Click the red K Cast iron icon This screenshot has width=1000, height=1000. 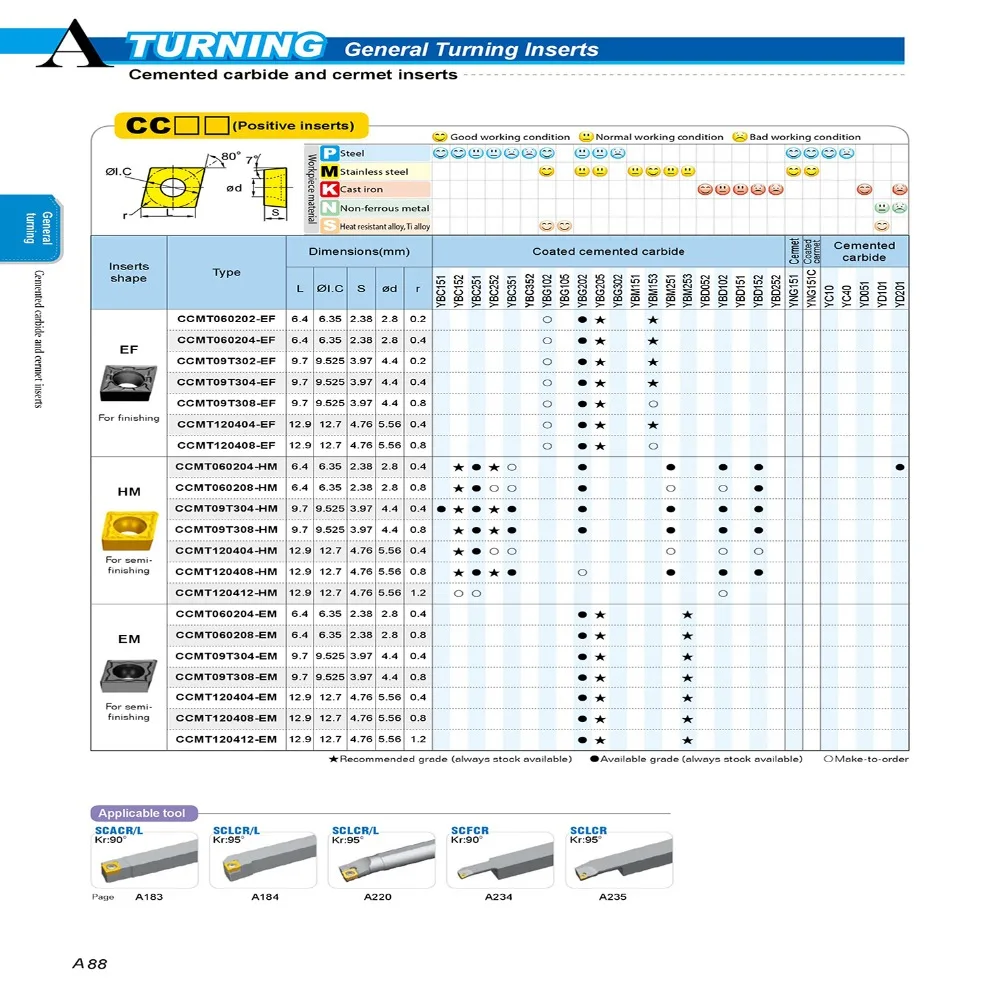click(329, 189)
